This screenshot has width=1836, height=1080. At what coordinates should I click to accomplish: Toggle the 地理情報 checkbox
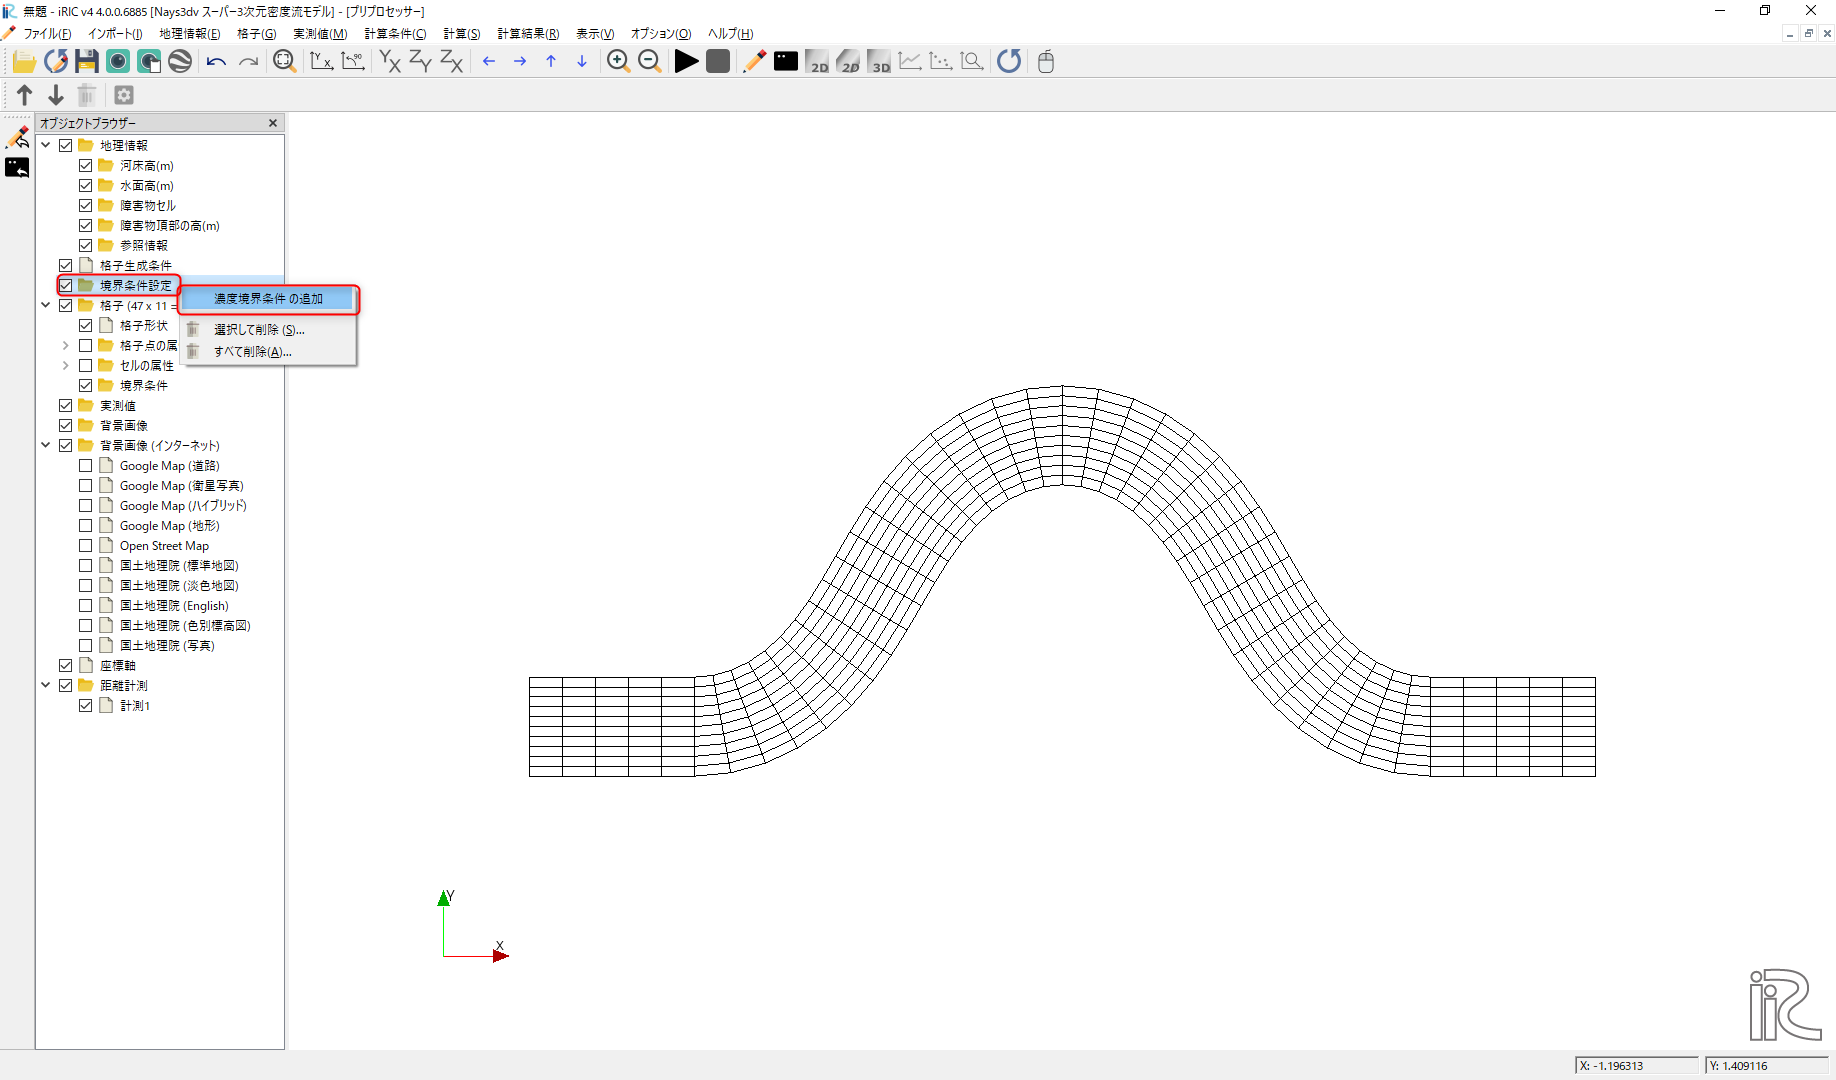pos(66,146)
